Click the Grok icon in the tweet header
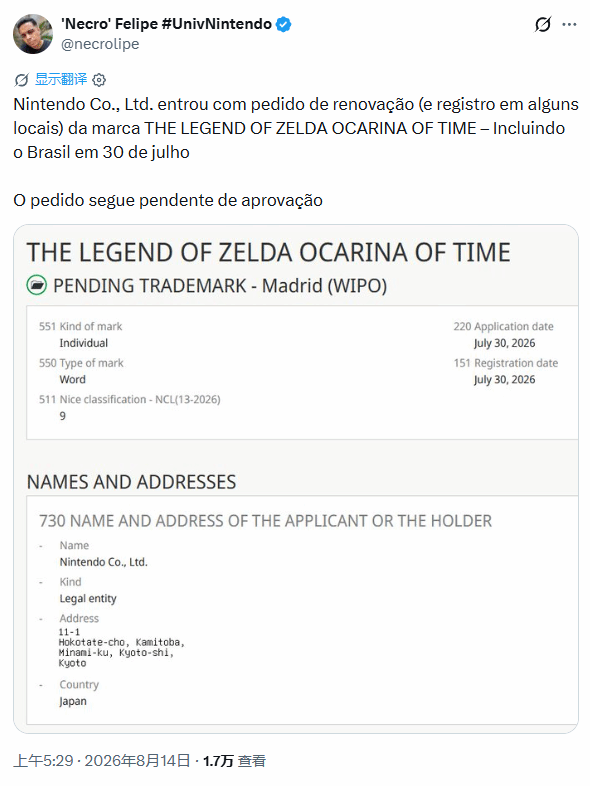The height and width of the screenshot is (786, 590). (543, 24)
